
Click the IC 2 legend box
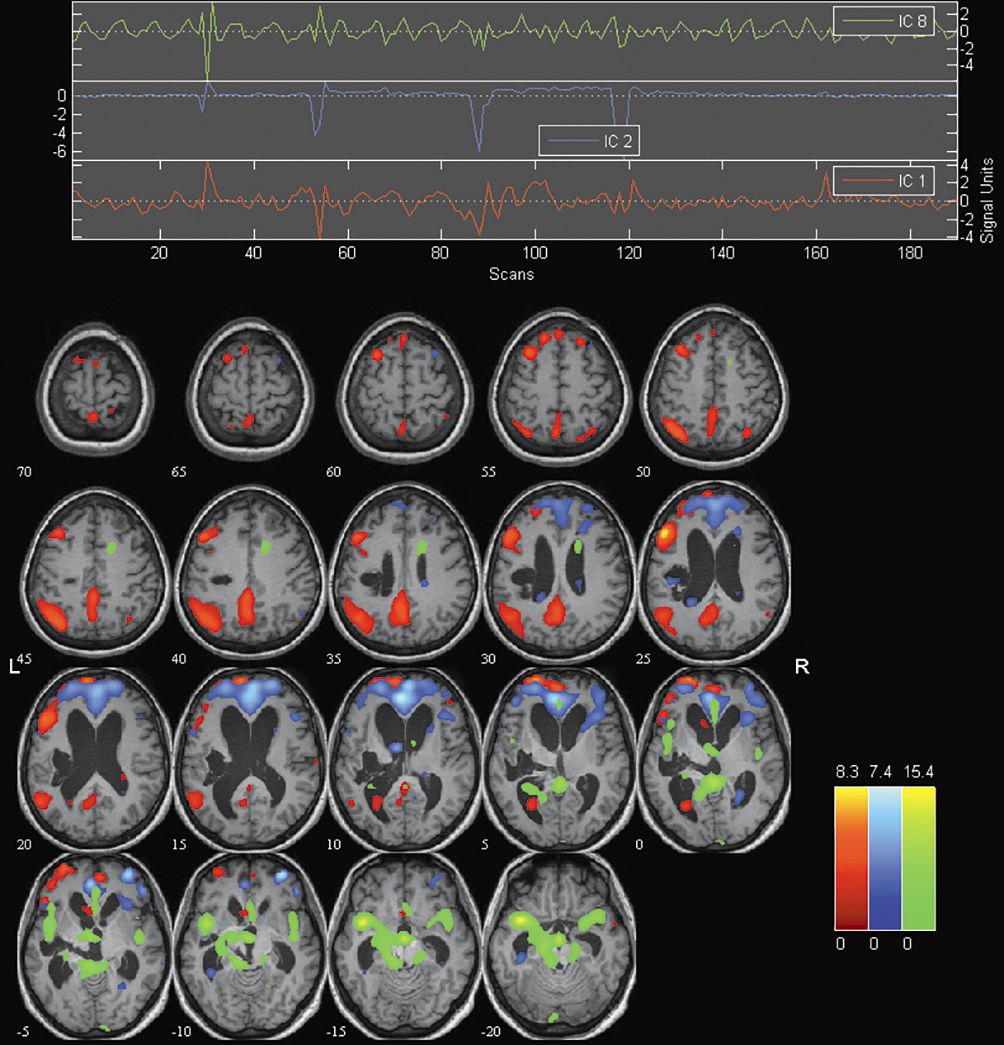coord(588,141)
